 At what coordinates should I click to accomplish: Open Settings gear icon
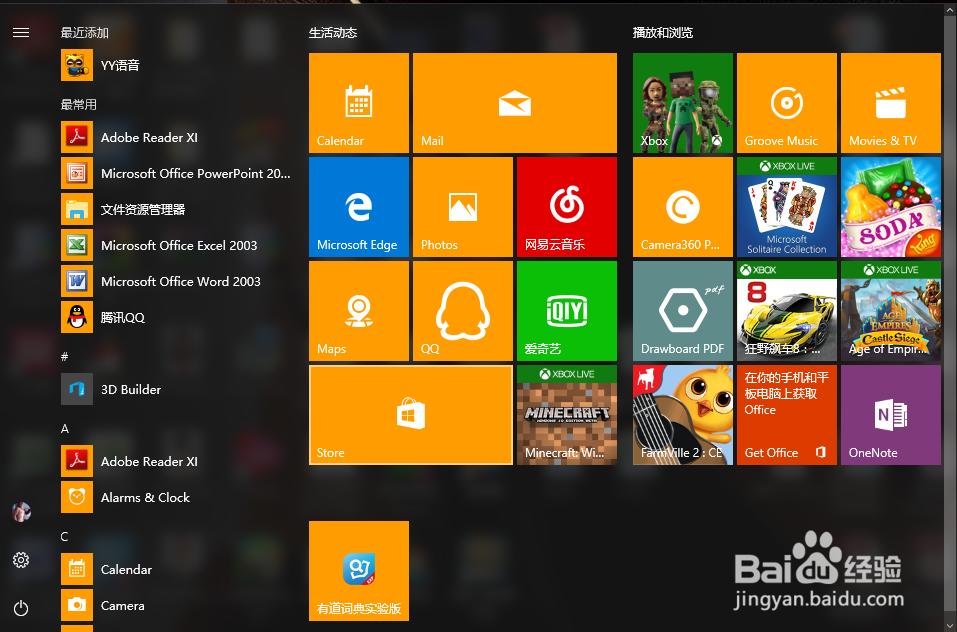(x=21, y=560)
